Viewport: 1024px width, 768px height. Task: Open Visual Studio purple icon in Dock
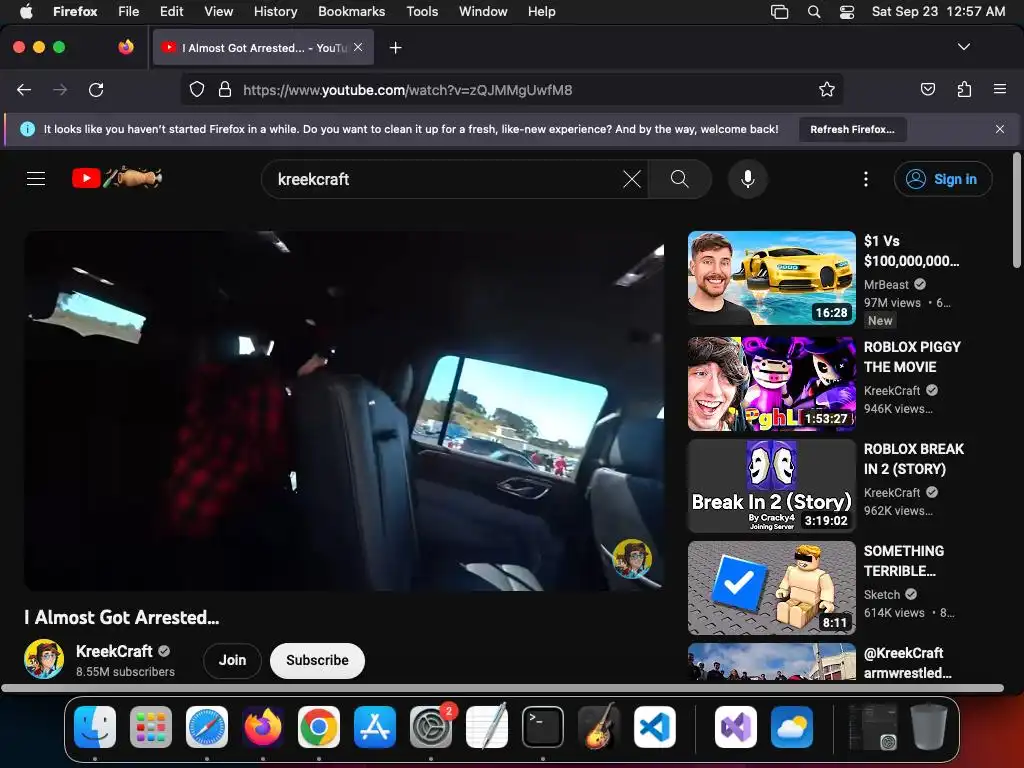[x=735, y=727]
